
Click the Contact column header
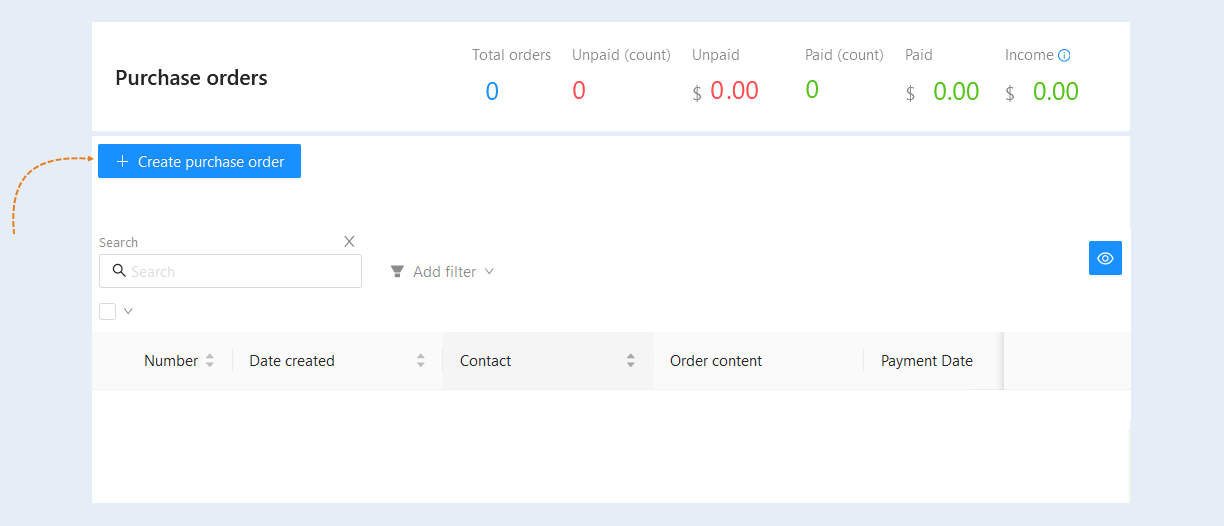[486, 361]
